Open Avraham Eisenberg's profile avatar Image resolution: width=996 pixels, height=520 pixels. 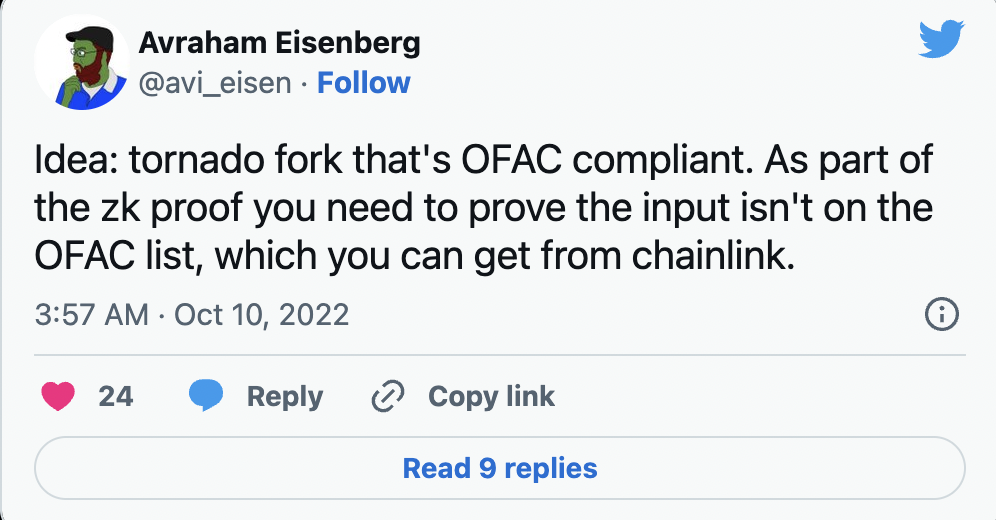[82, 62]
